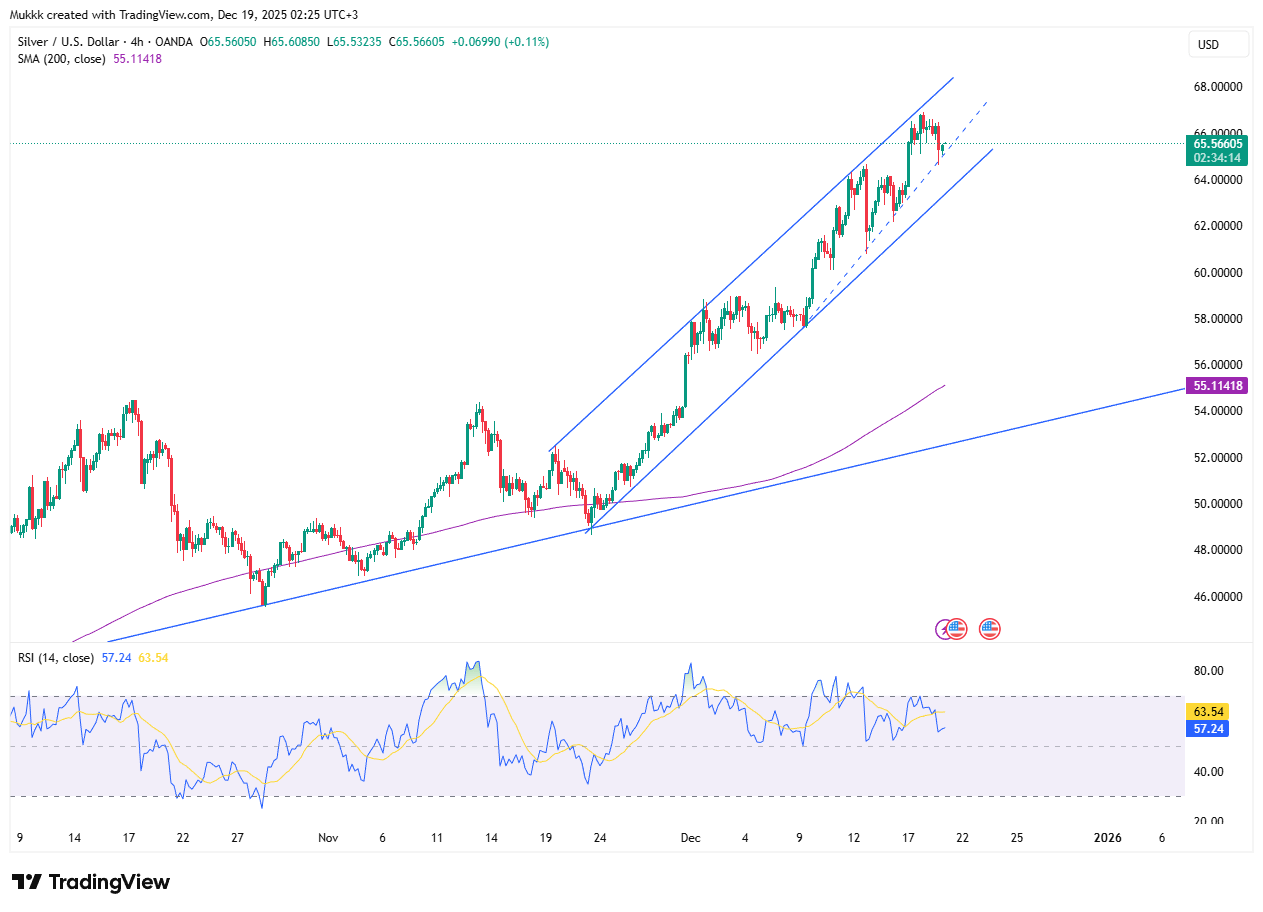Click the purple 55.11418 SMA price label
The image size is (1263, 912).
[x=1216, y=386]
